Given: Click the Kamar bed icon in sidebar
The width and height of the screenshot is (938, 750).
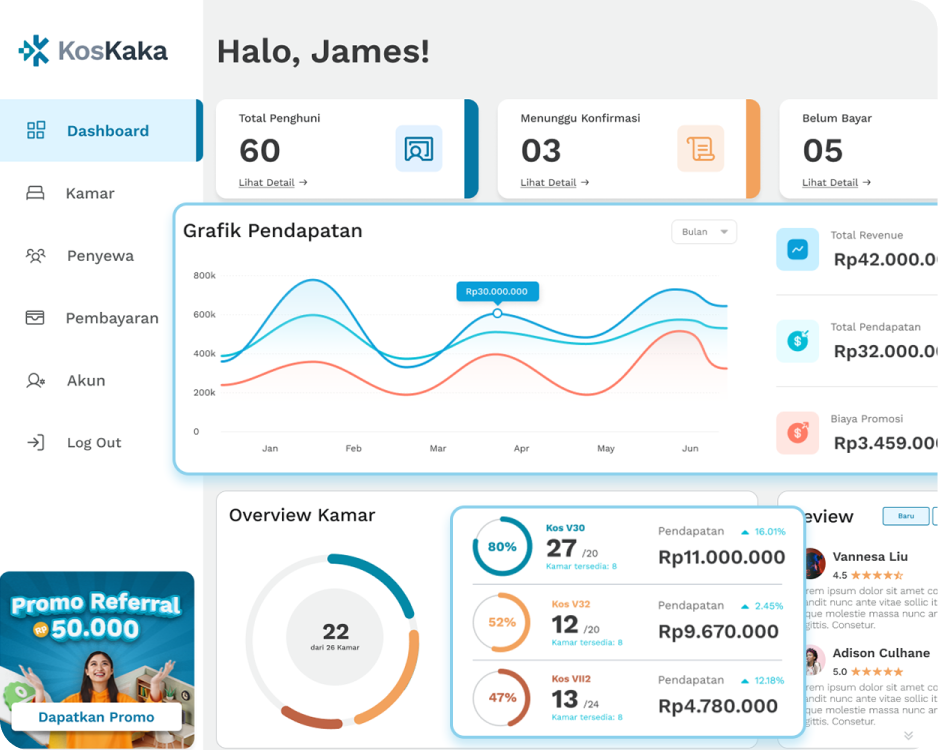Looking at the screenshot, I should (36, 193).
